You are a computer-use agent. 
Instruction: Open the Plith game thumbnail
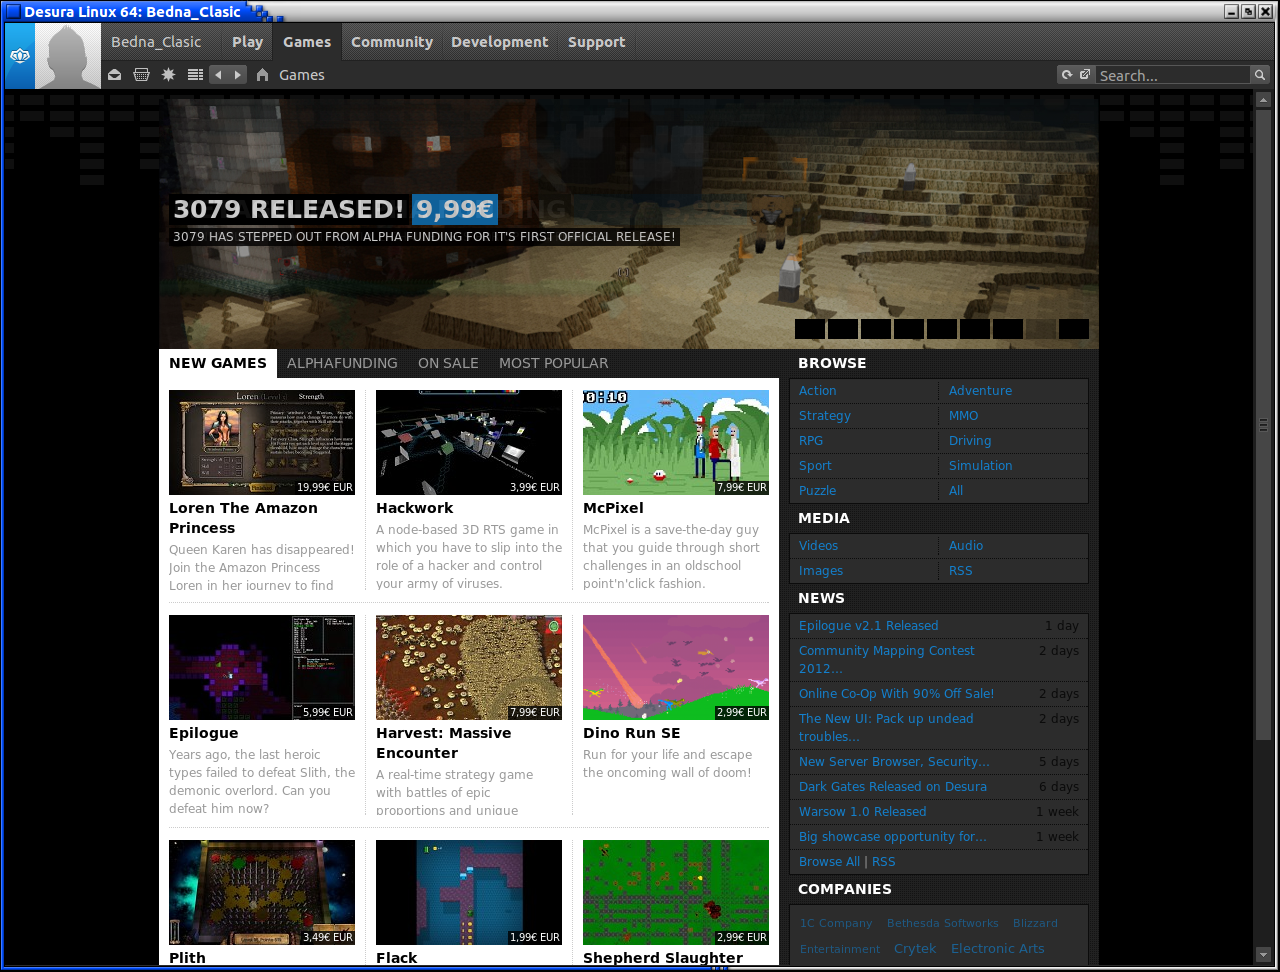click(x=262, y=892)
